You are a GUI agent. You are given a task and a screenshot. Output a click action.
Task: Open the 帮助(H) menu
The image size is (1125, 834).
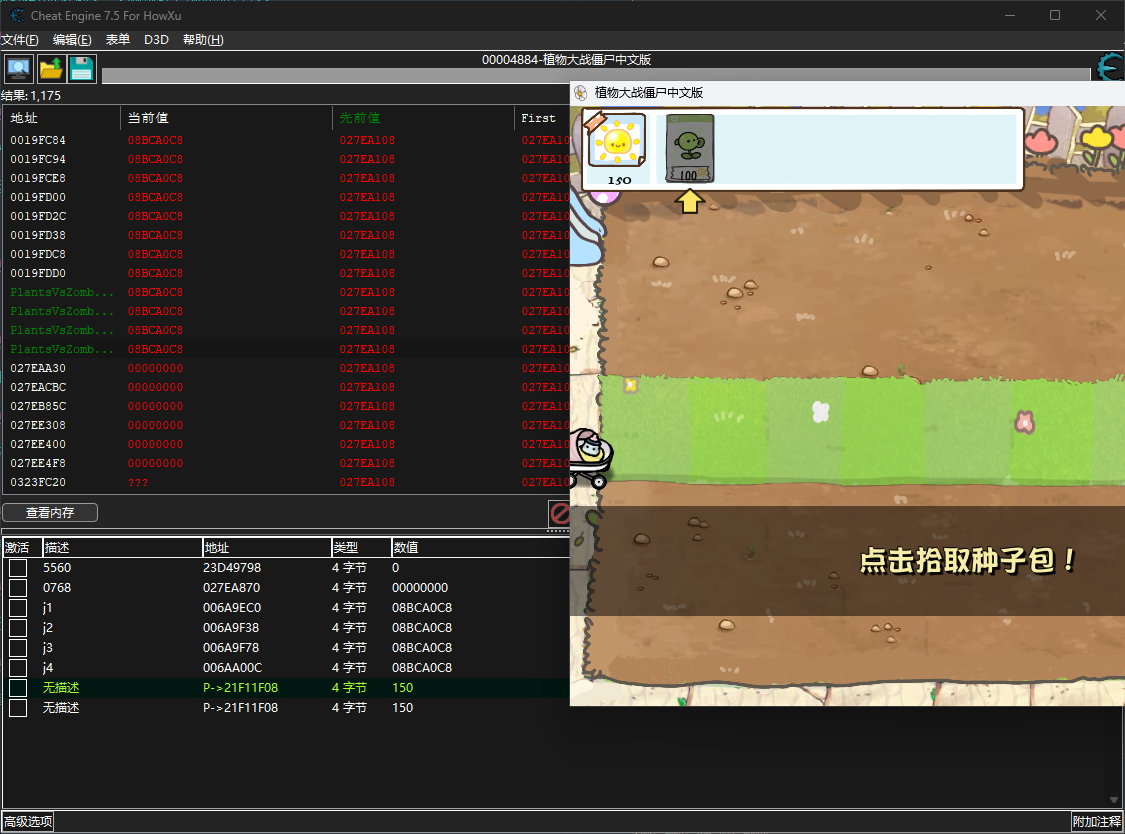coord(203,40)
